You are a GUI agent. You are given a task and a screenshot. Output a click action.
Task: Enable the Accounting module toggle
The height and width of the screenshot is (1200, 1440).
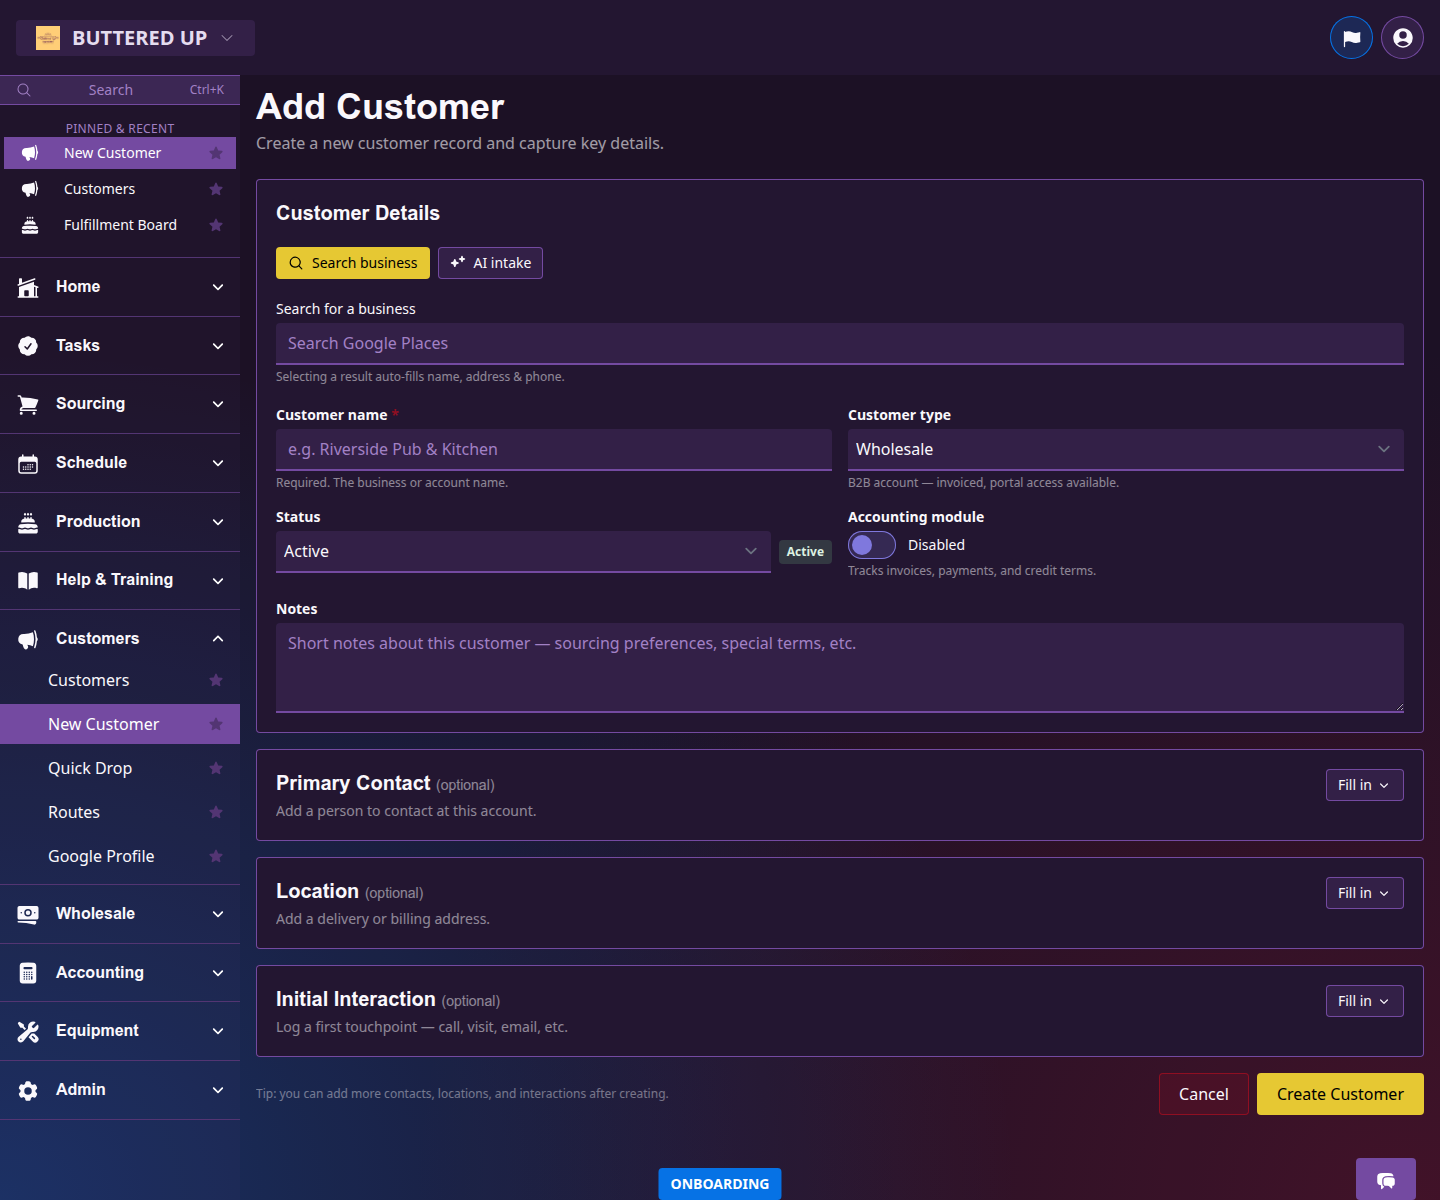tap(871, 545)
